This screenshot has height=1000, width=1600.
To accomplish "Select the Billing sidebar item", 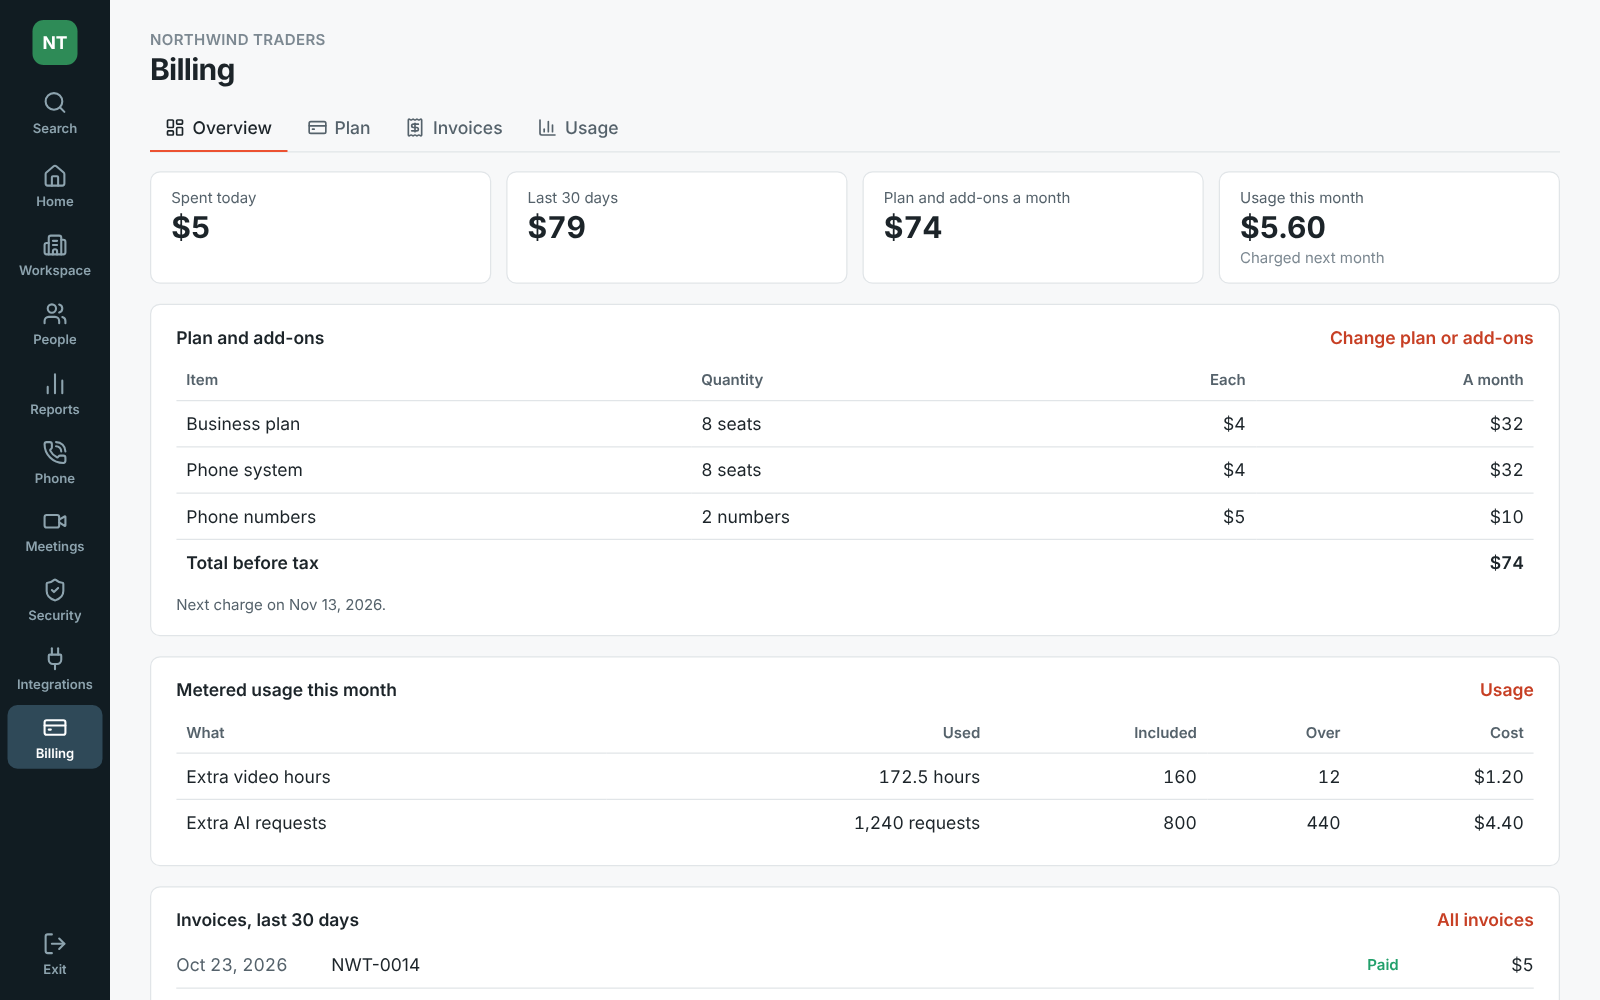I will click(55, 738).
